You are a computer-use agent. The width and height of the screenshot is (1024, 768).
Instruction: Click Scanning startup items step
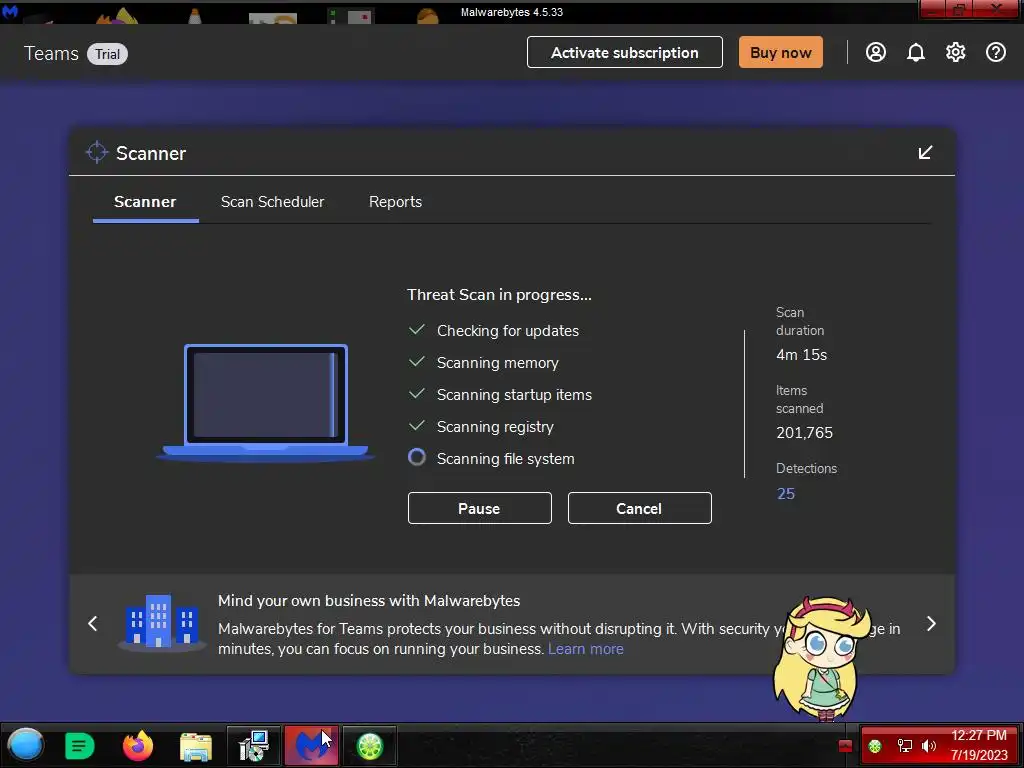tap(514, 394)
